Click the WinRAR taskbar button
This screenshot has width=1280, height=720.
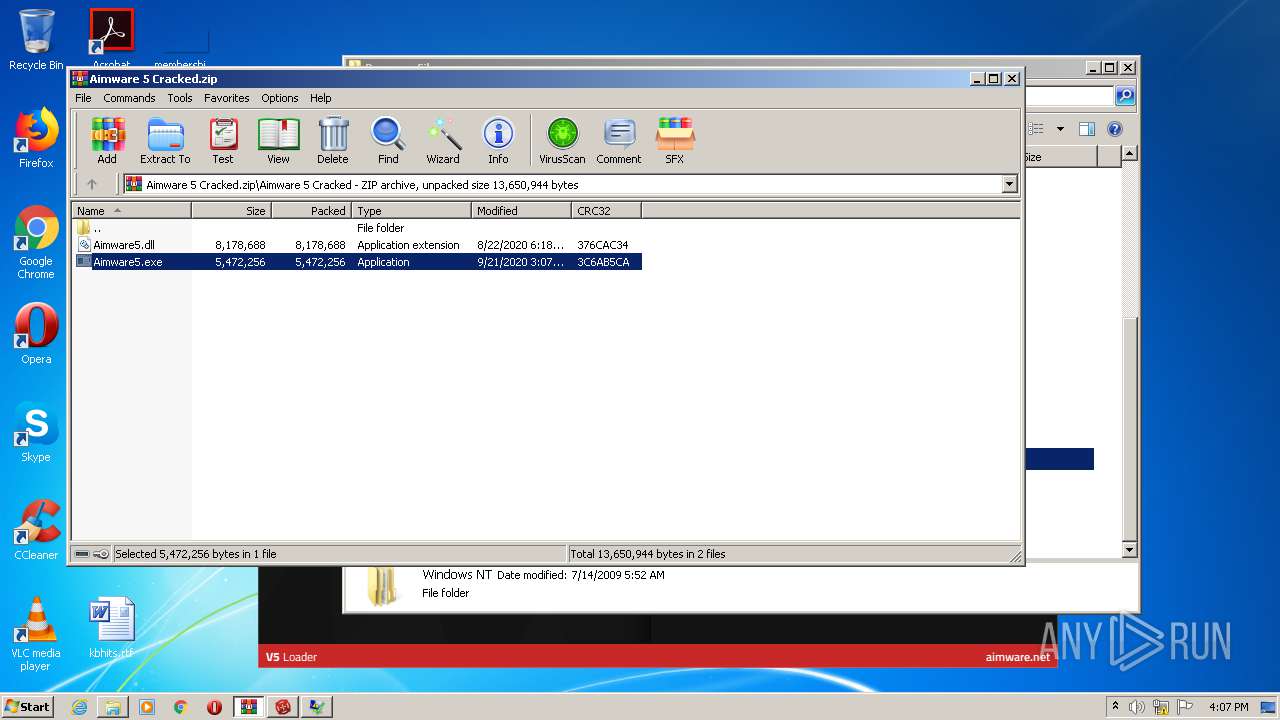pyautogui.click(x=248, y=707)
